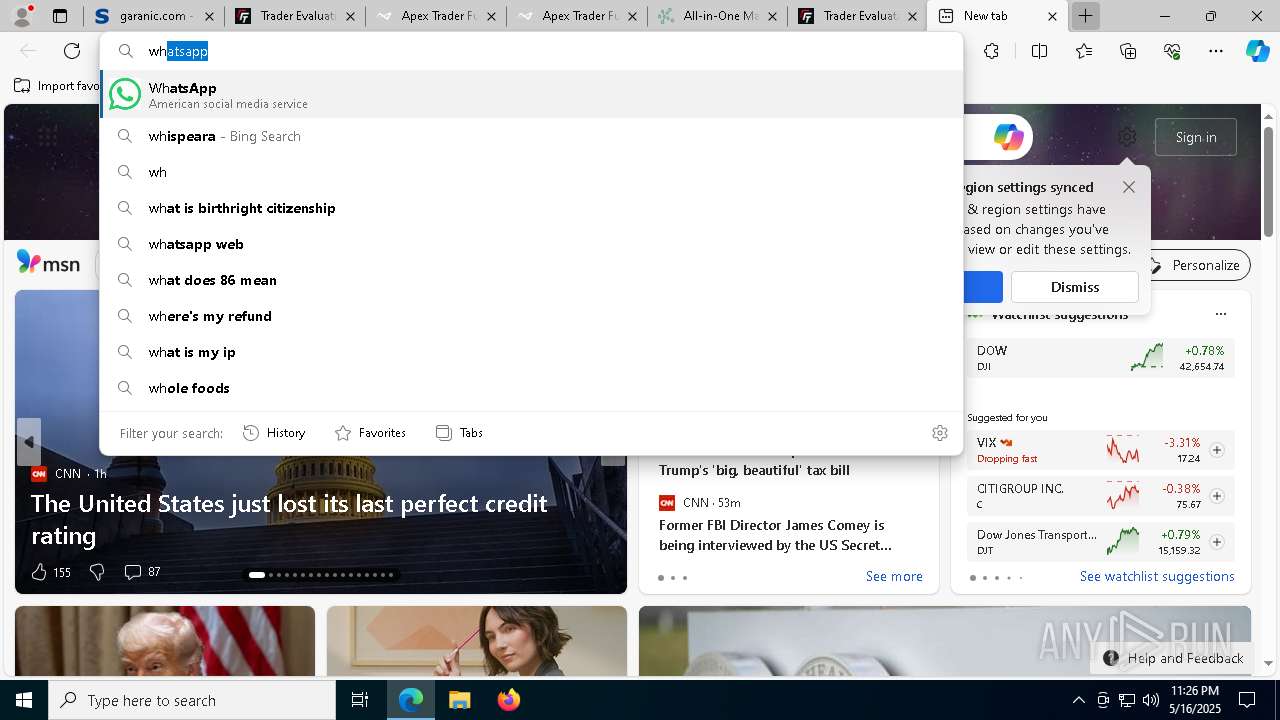The width and height of the screenshot is (1280, 720).
Task: Click the Copilot logo on new tab page
Action: point(1008,137)
